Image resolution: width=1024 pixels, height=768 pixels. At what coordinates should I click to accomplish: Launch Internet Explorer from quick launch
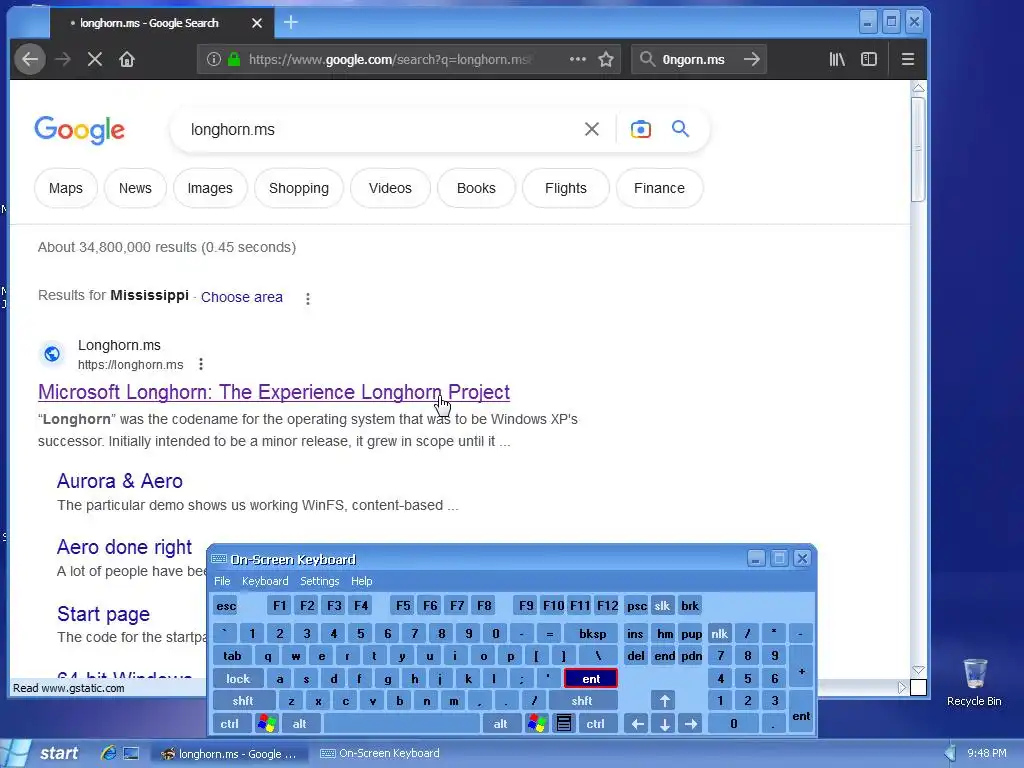(108, 753)
